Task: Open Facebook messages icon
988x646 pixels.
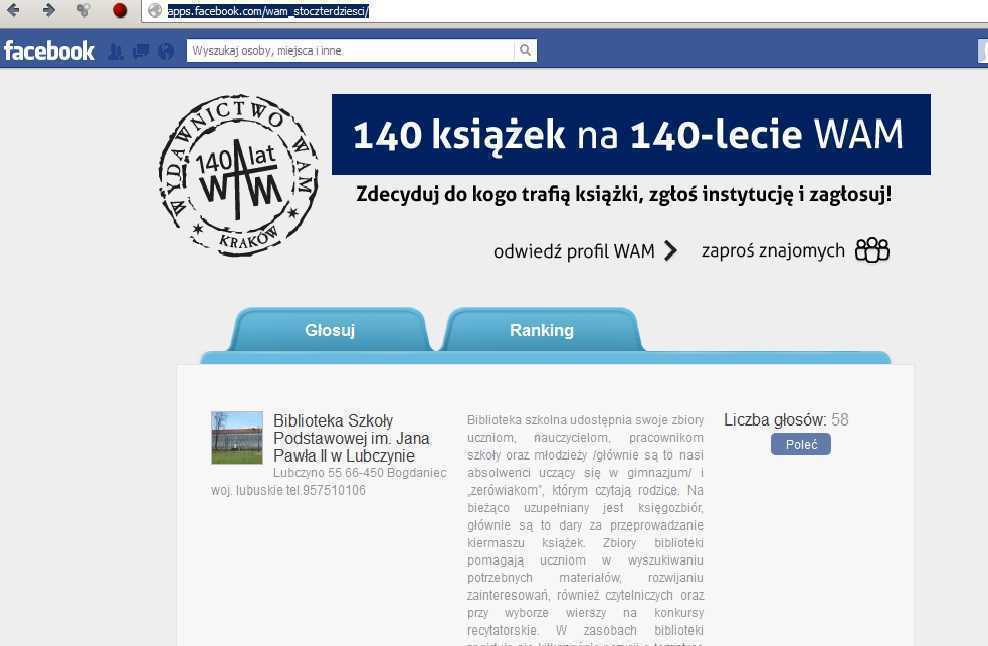Action: point(141,51)
